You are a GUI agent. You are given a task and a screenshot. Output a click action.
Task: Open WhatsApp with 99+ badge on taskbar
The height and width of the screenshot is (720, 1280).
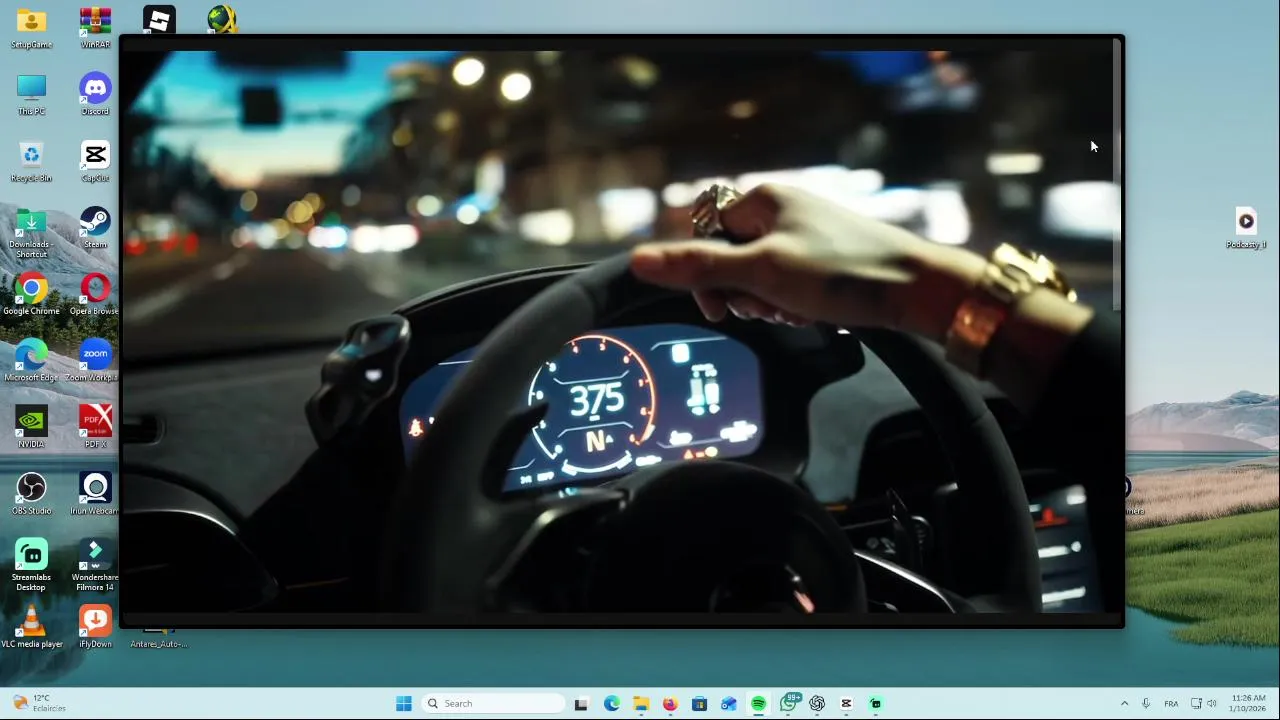[x=789, y=703]
